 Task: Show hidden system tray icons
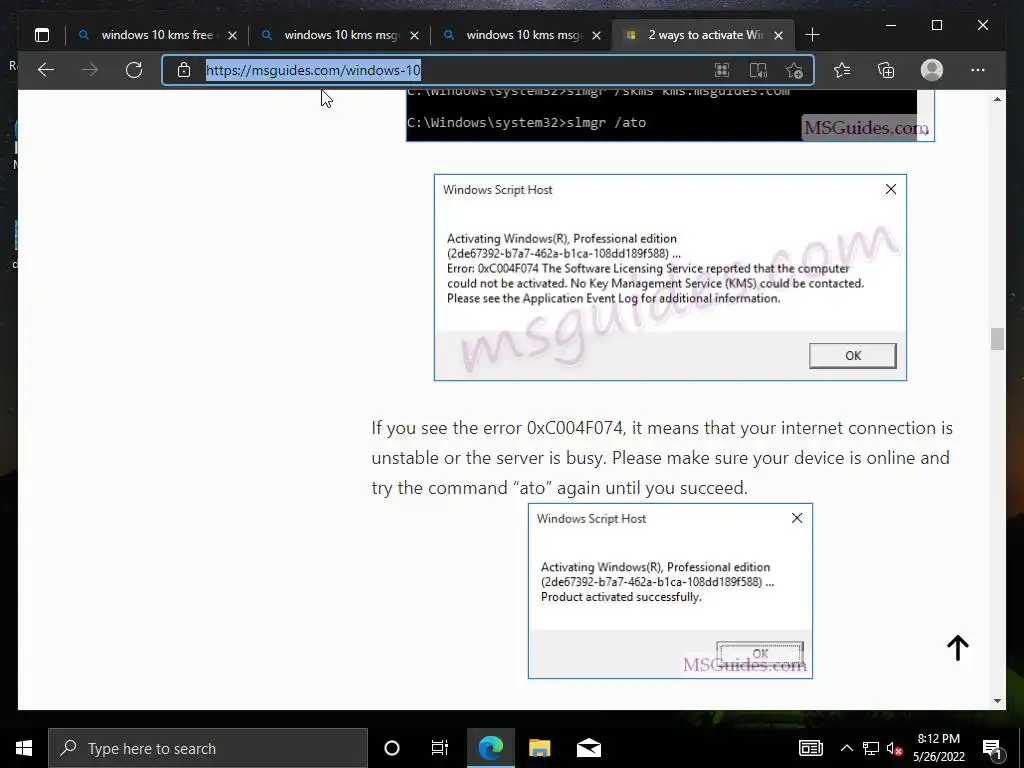(x=846, y=748)
